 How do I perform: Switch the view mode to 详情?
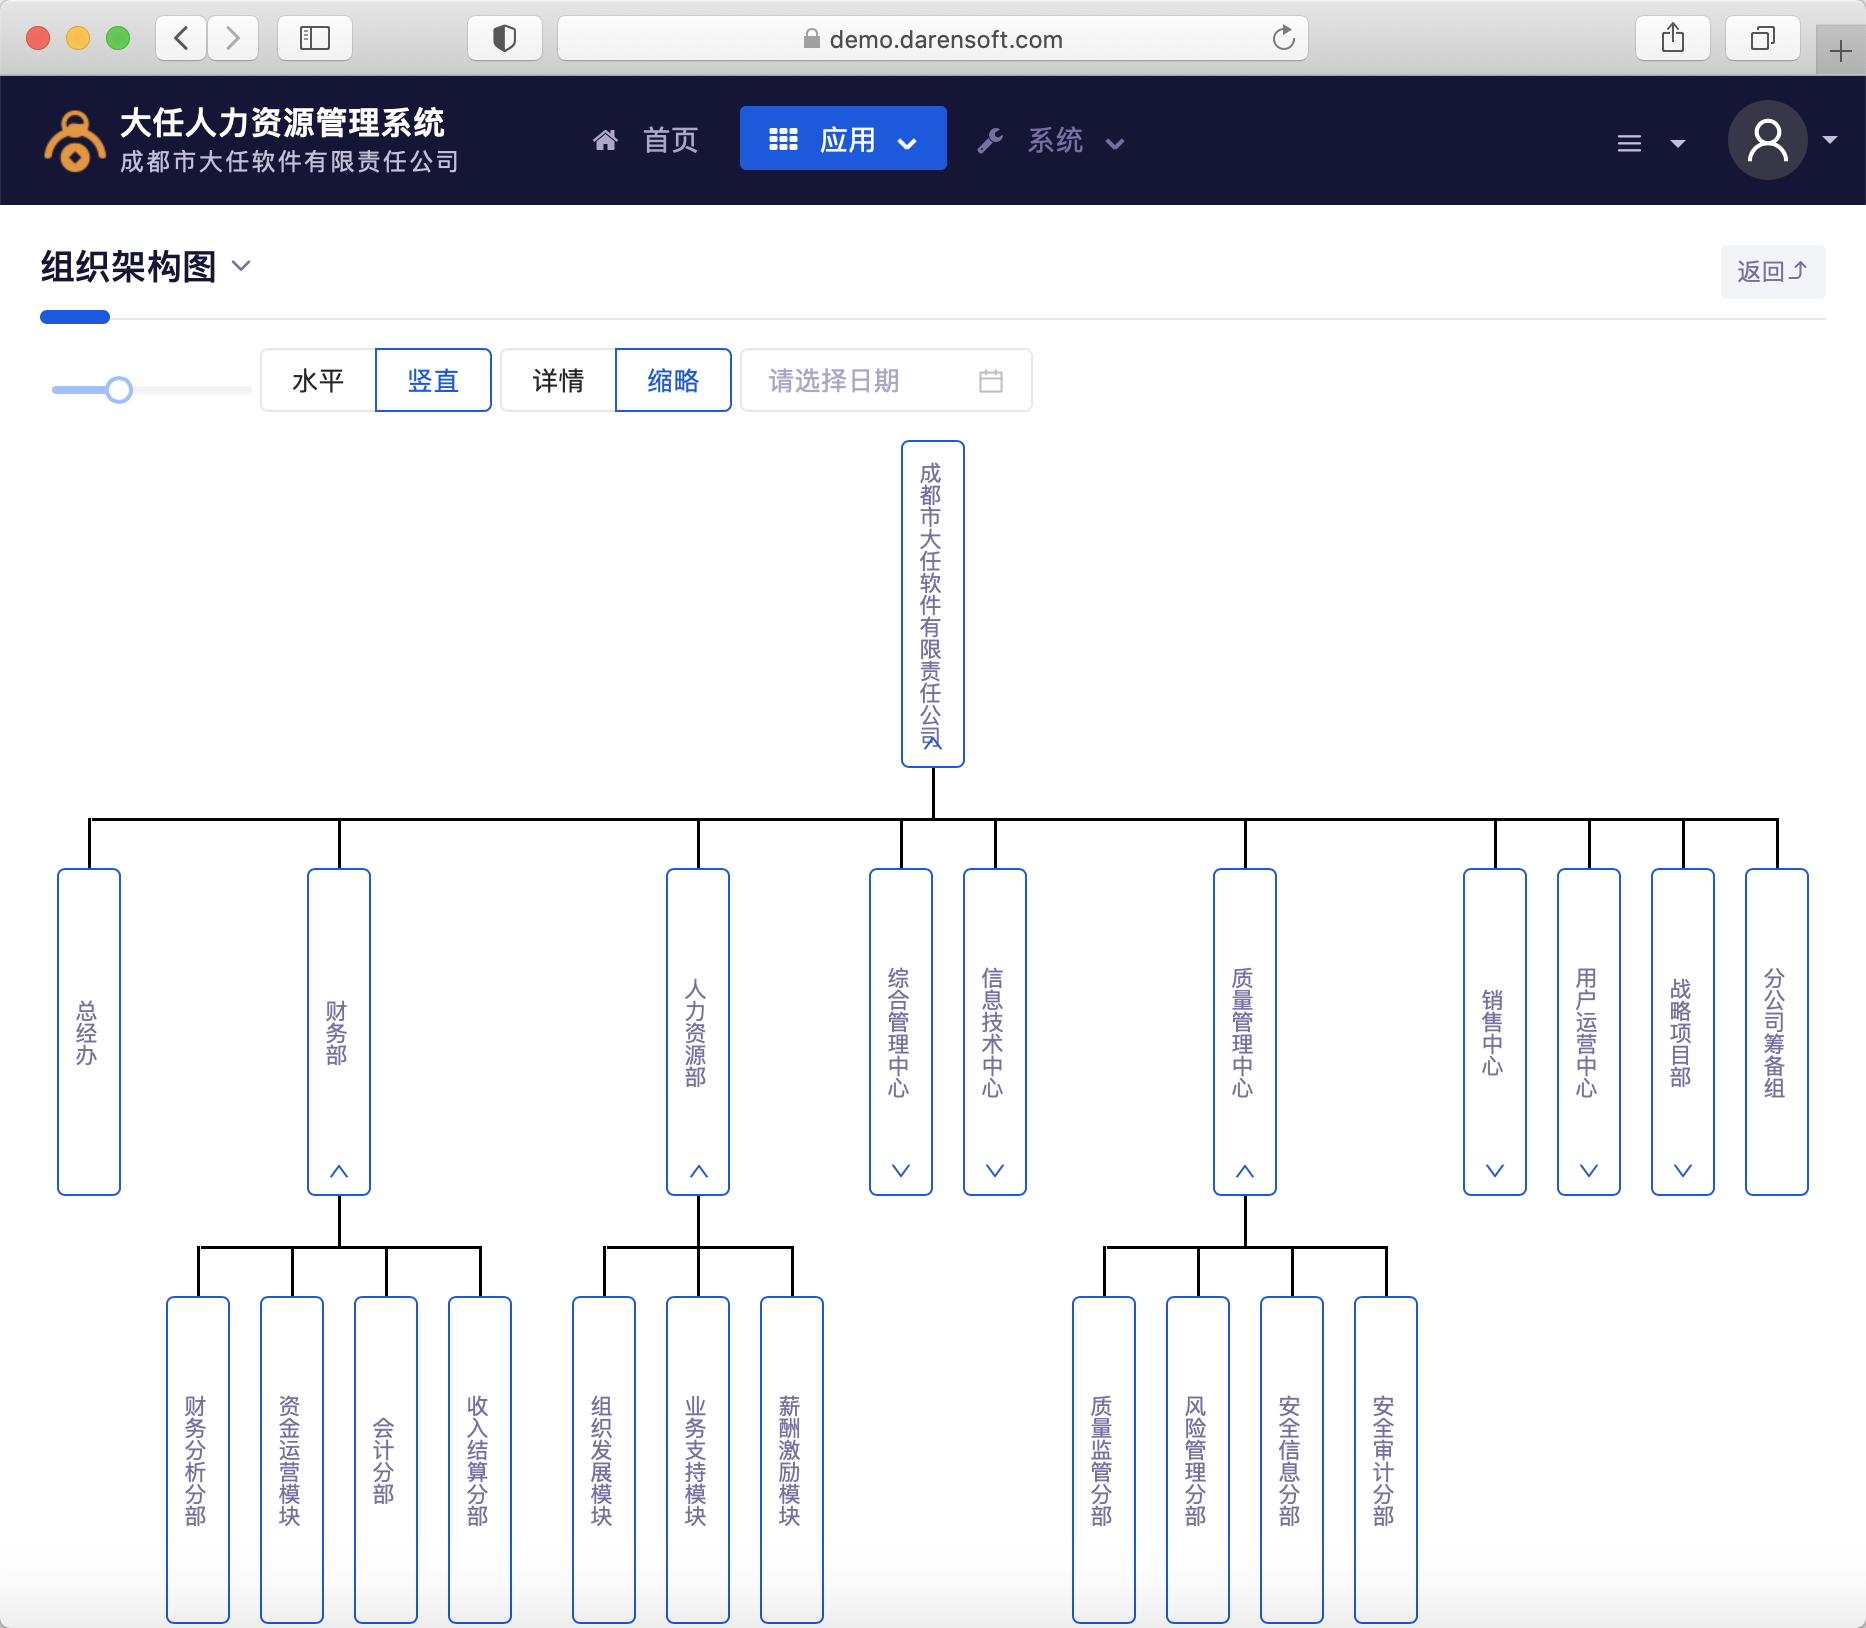click(557, 380)
